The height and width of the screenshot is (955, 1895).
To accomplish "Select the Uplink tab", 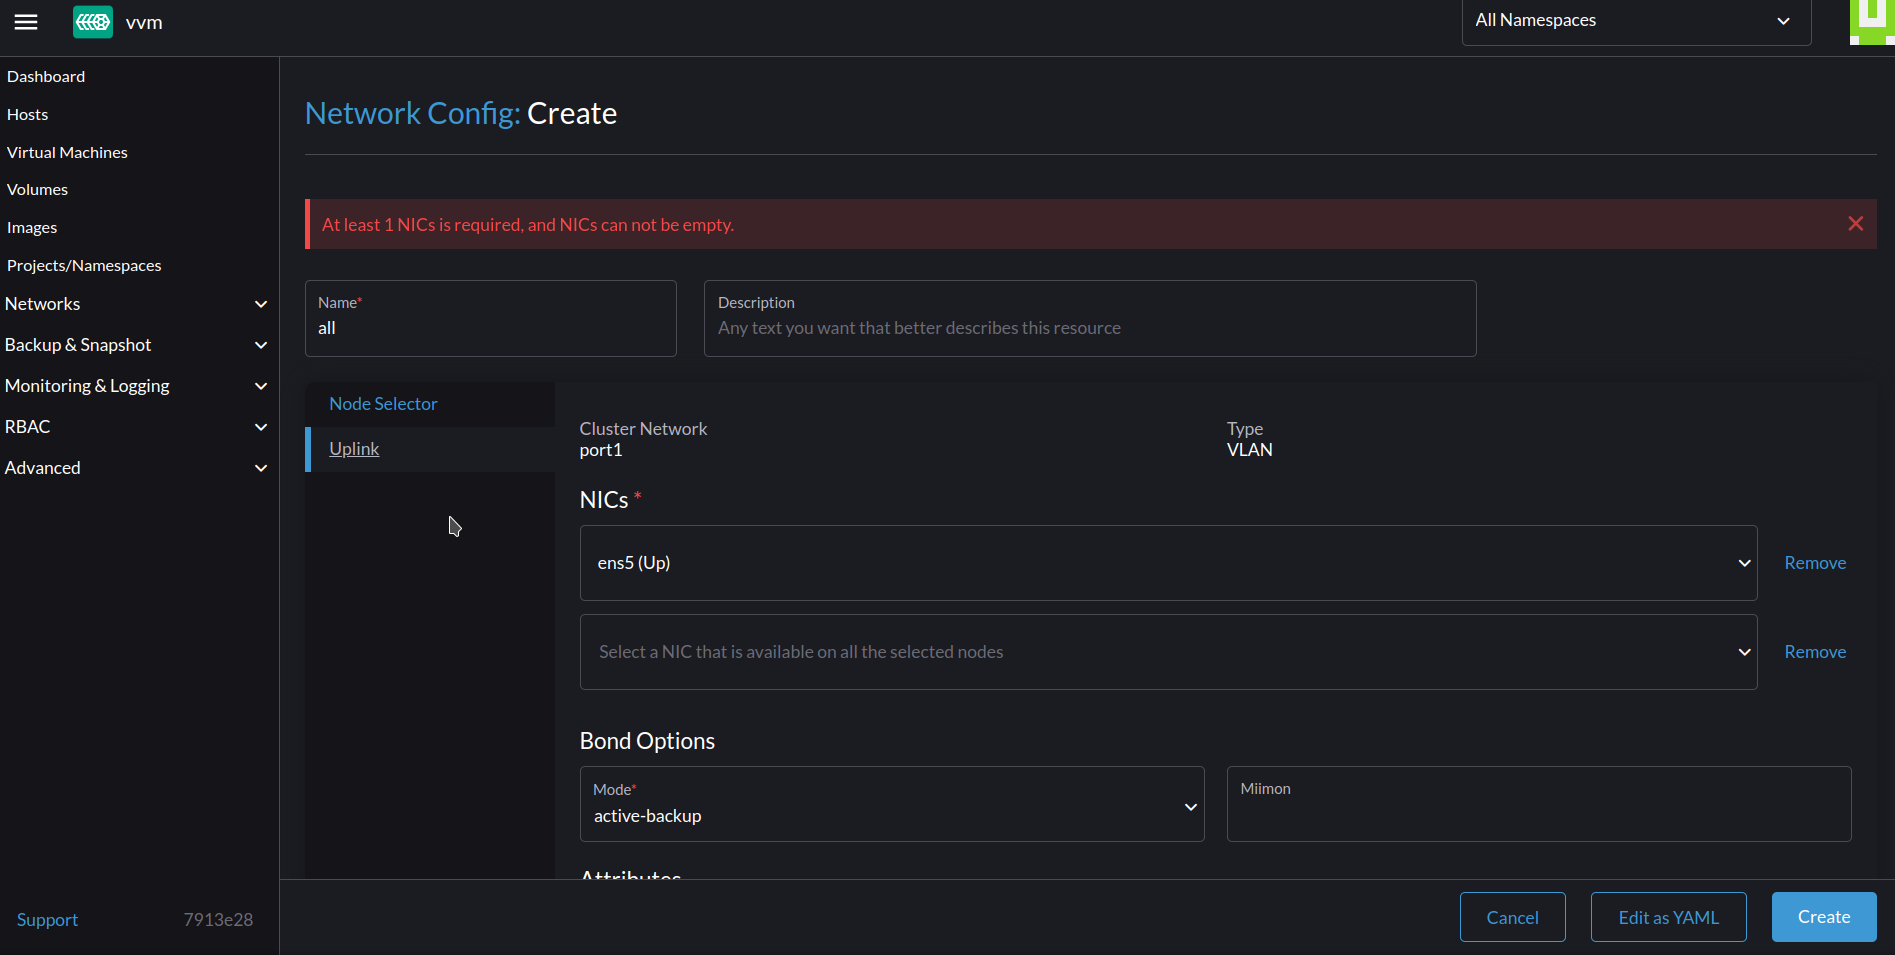I will click(354, 448).
